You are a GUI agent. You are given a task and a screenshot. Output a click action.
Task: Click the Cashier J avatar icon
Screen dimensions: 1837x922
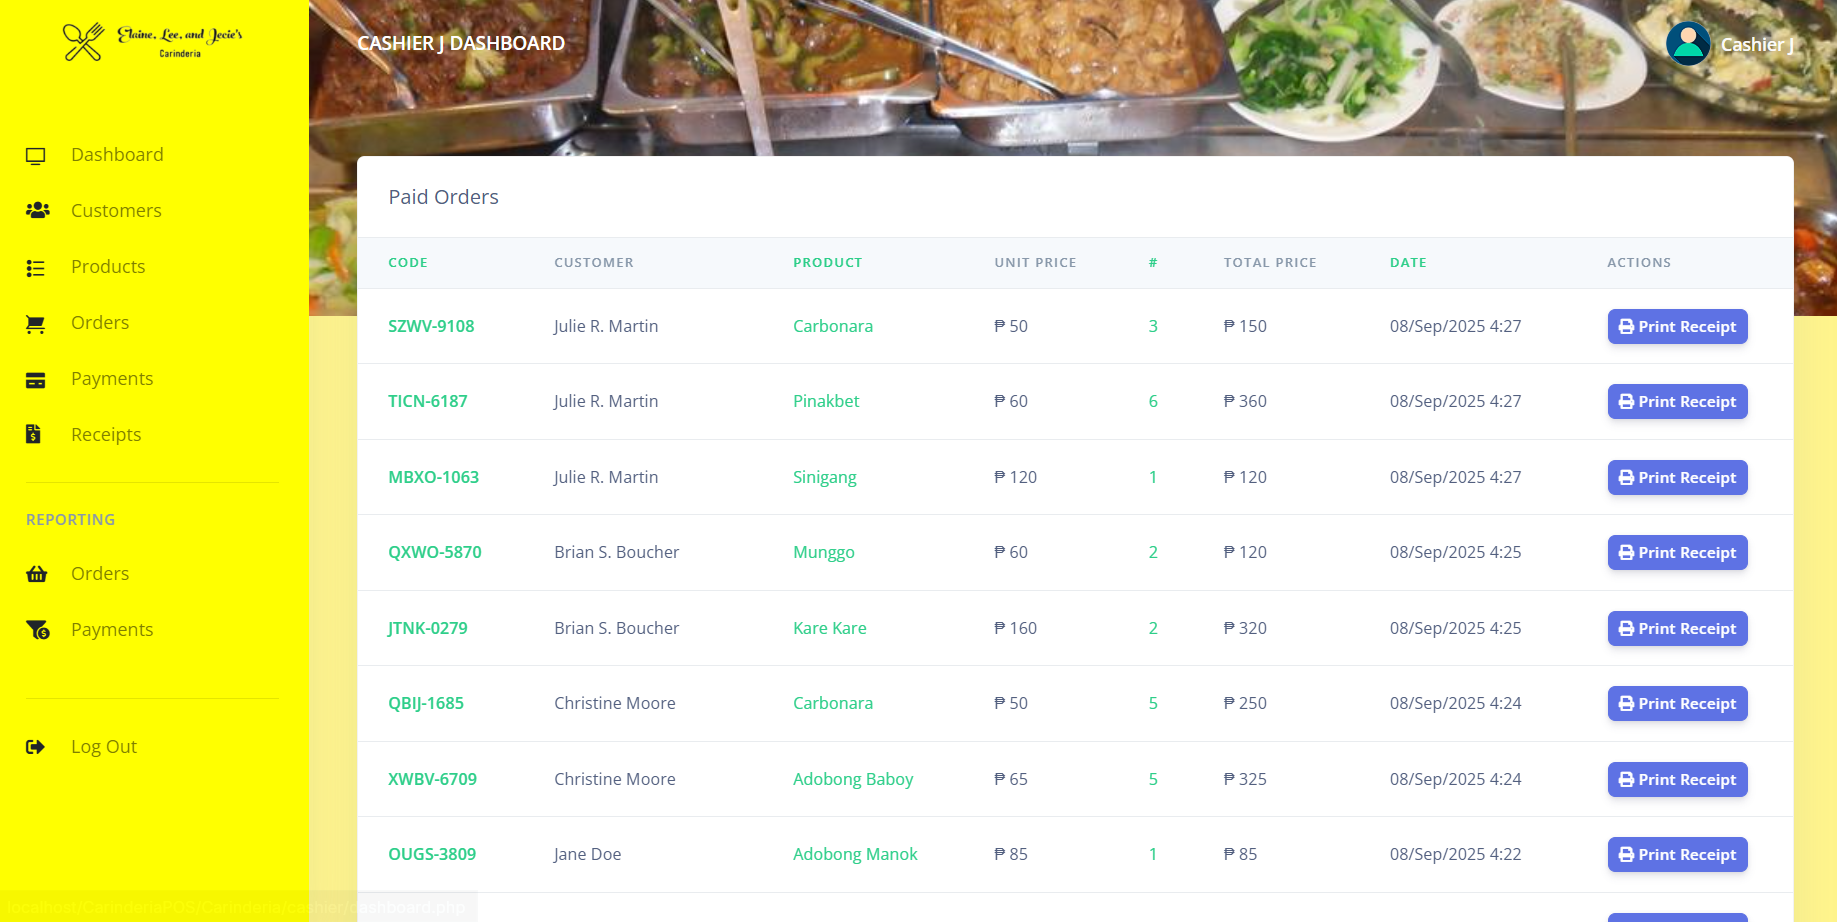[1688, 44]
